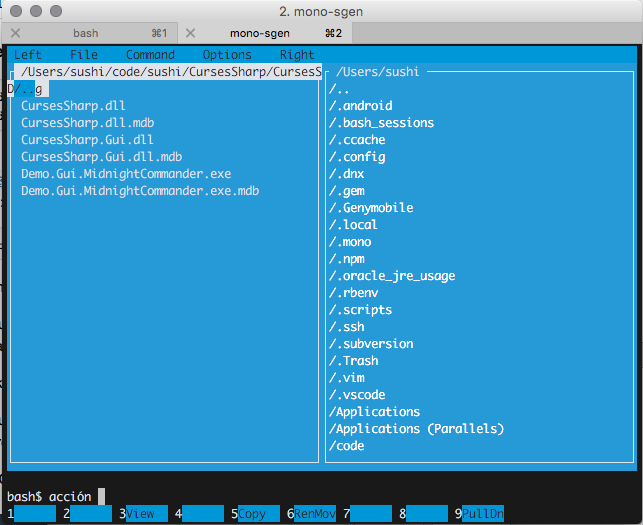Select the /.local directory

(x=353, y=225)
